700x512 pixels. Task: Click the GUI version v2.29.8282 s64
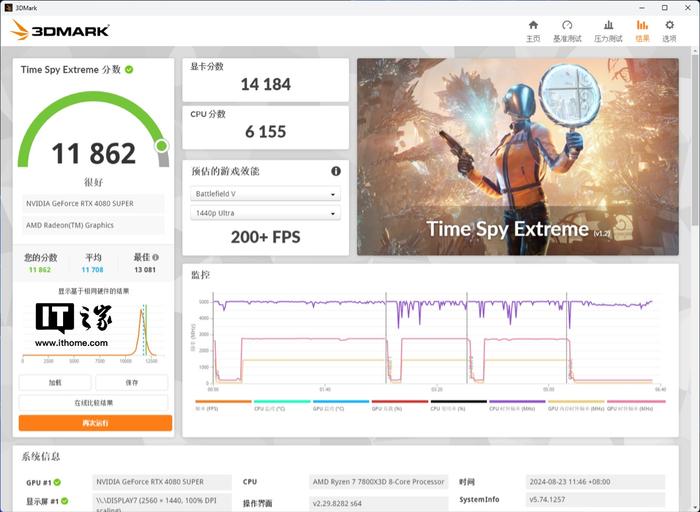pos(379,503)
